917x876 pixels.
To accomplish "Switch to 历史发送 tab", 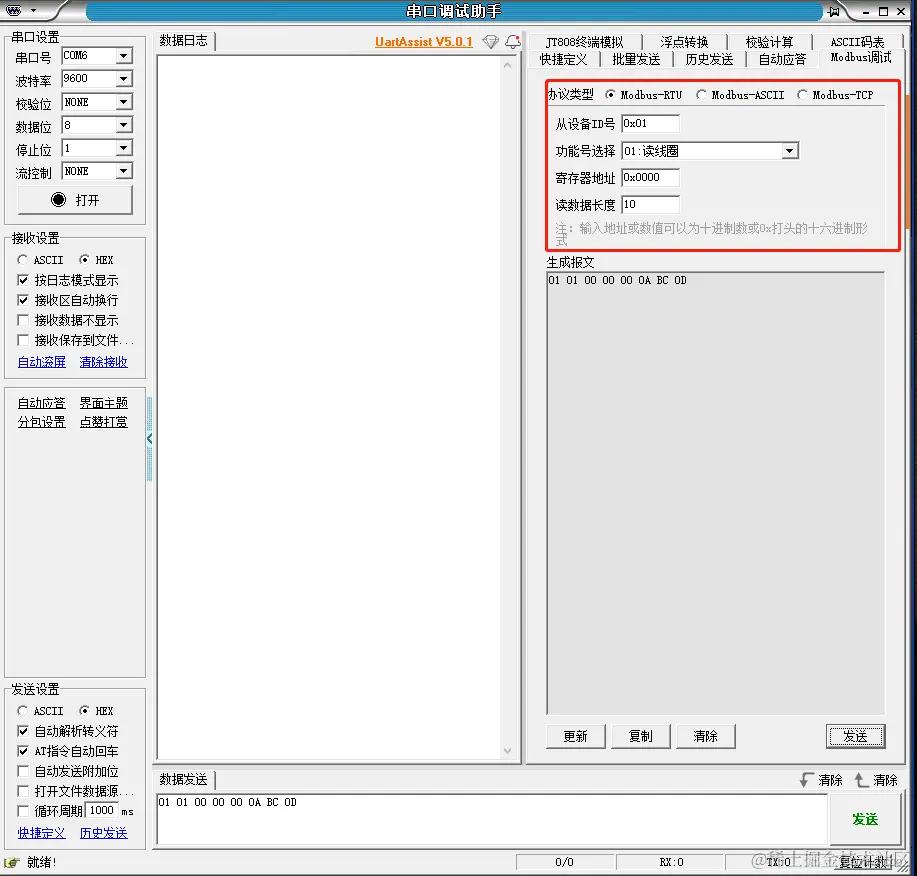I will 709,59.
